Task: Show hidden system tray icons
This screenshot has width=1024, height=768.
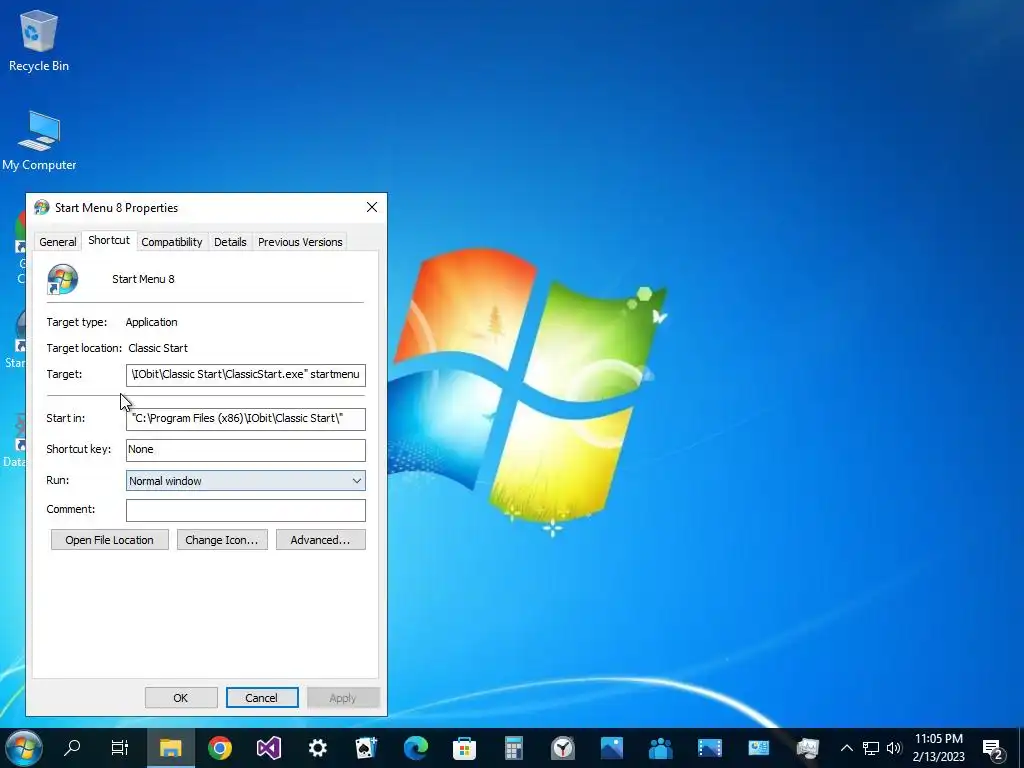Action: (846, 748)
